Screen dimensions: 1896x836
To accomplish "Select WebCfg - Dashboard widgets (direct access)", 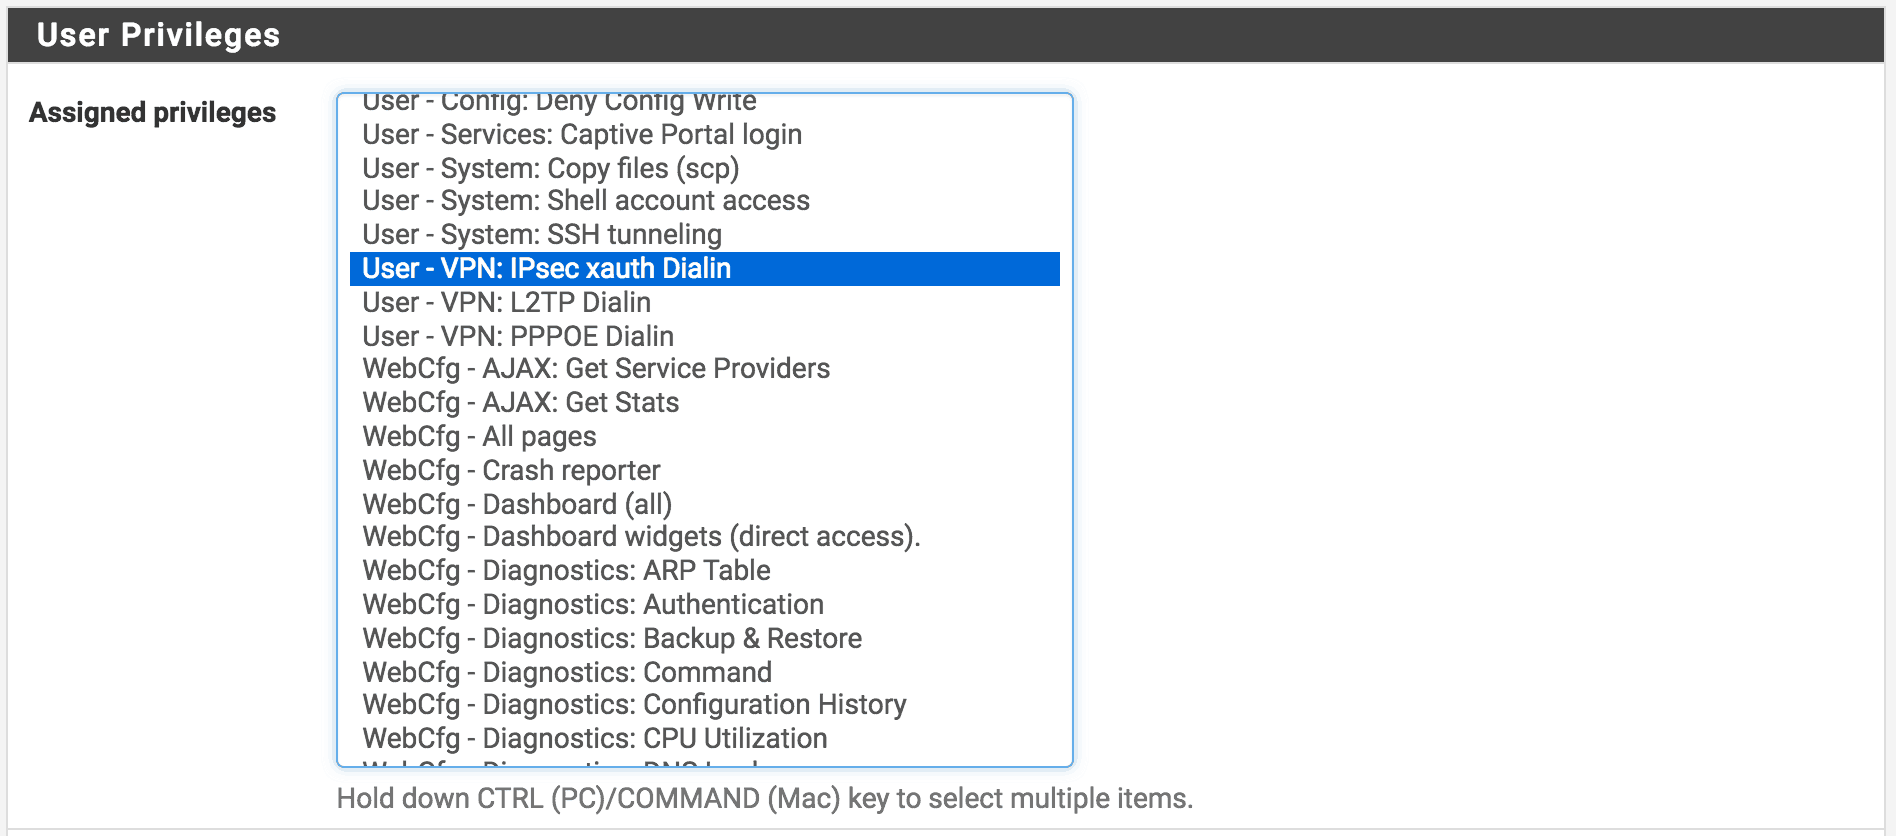I will coord(704,537).
